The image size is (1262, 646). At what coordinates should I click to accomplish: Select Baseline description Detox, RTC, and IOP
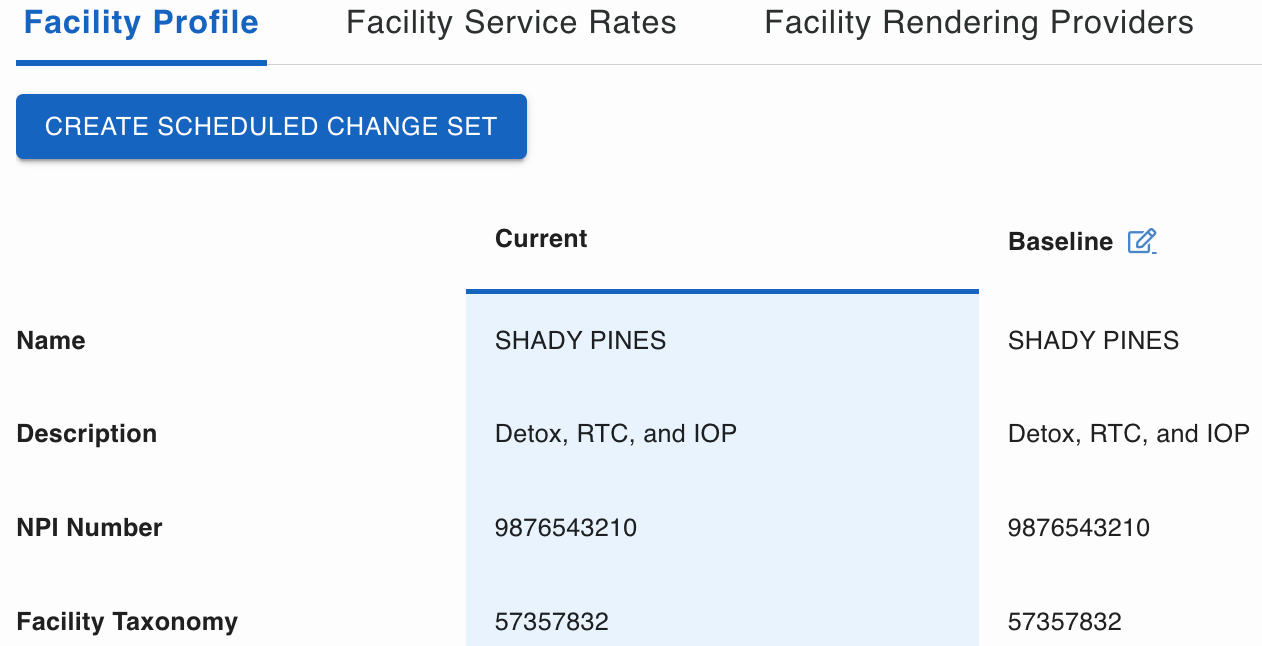pos(1128,434)
